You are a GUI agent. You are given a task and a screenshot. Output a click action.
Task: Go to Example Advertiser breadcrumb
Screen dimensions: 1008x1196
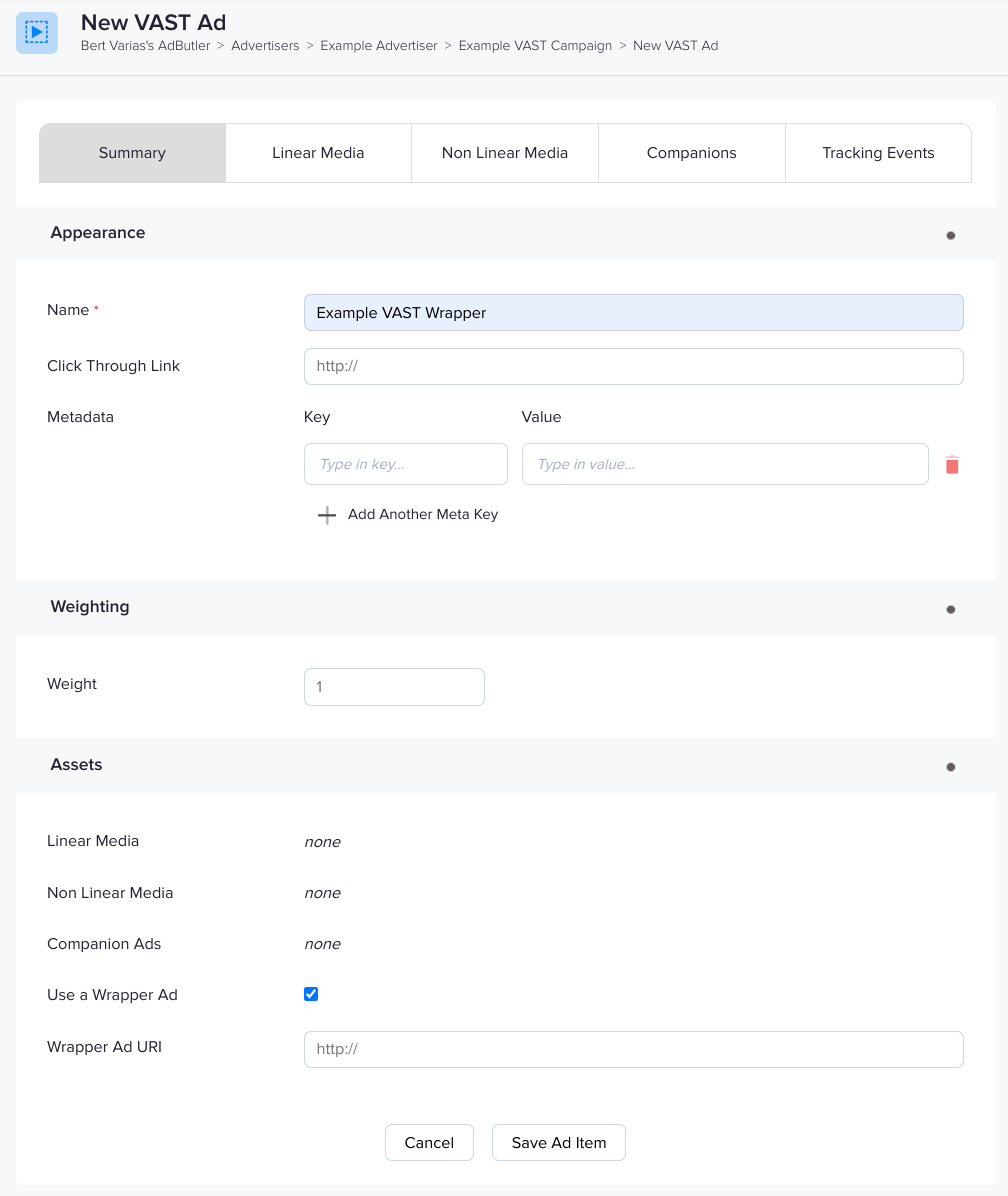(x=379, y=46)
